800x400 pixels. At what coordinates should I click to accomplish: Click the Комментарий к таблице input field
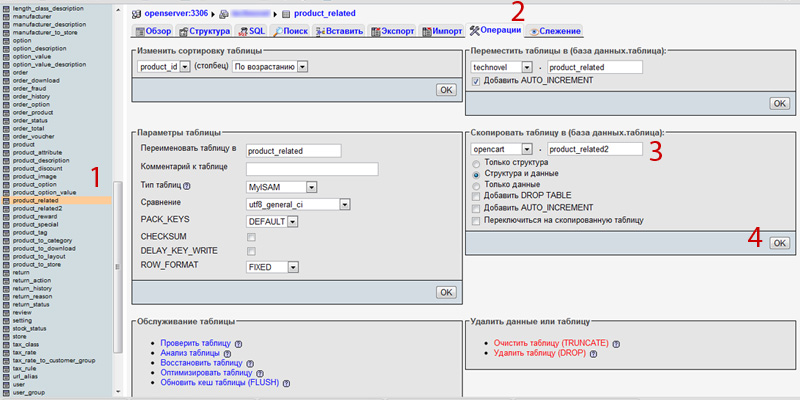pos(312,169)
